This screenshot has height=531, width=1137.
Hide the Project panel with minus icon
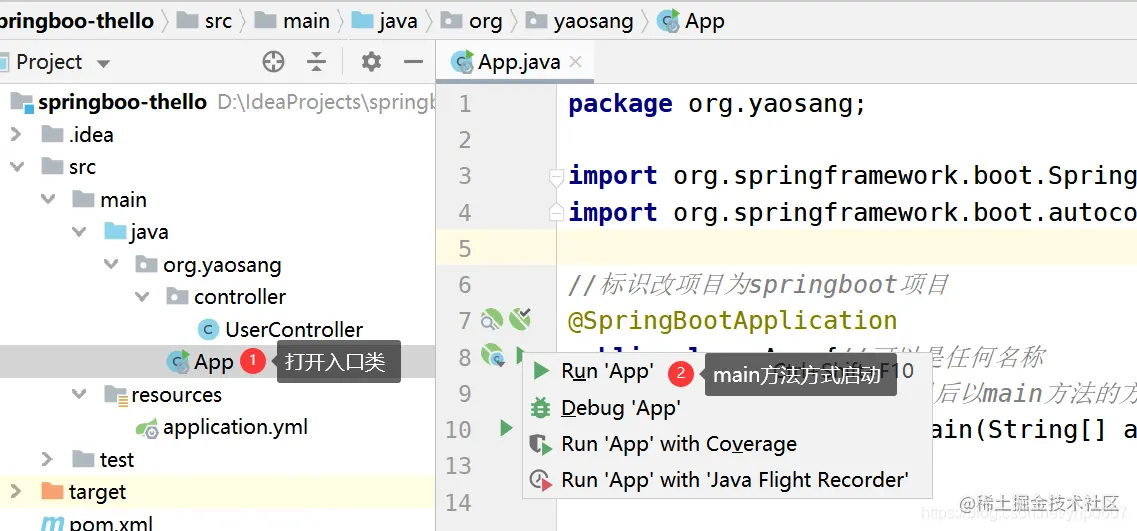413,62
